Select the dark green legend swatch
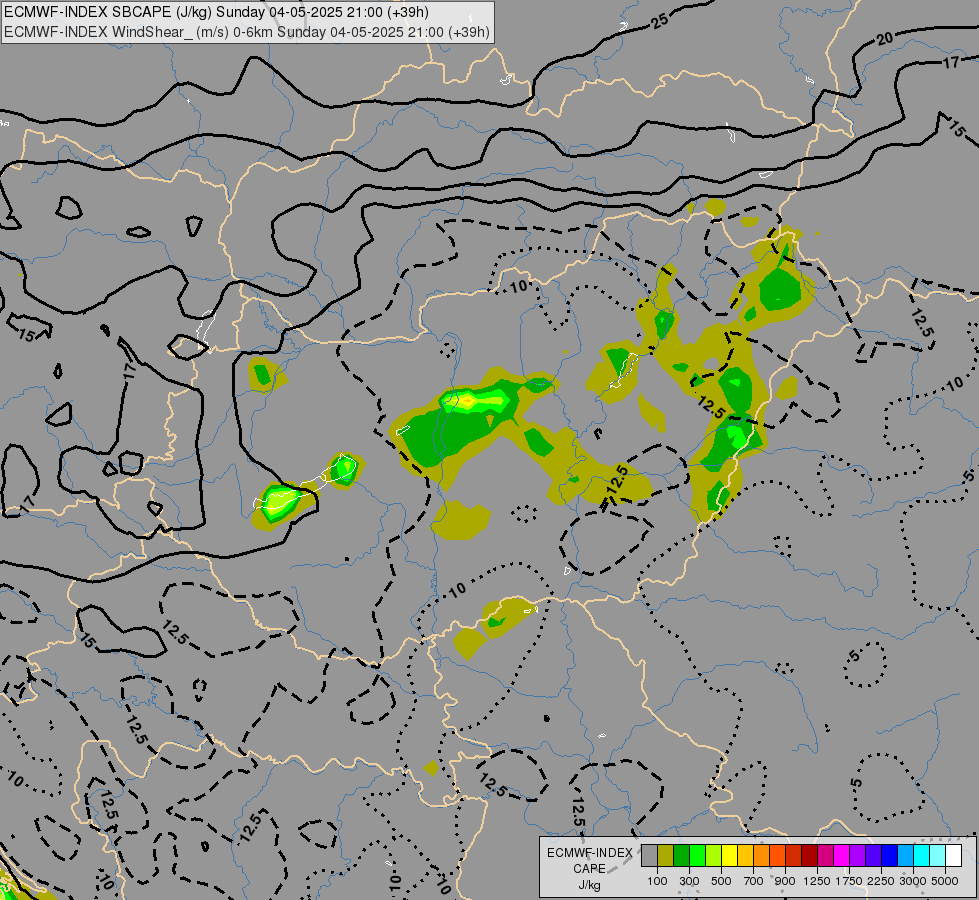The image size is (979, 900). [x=681, y=856]
